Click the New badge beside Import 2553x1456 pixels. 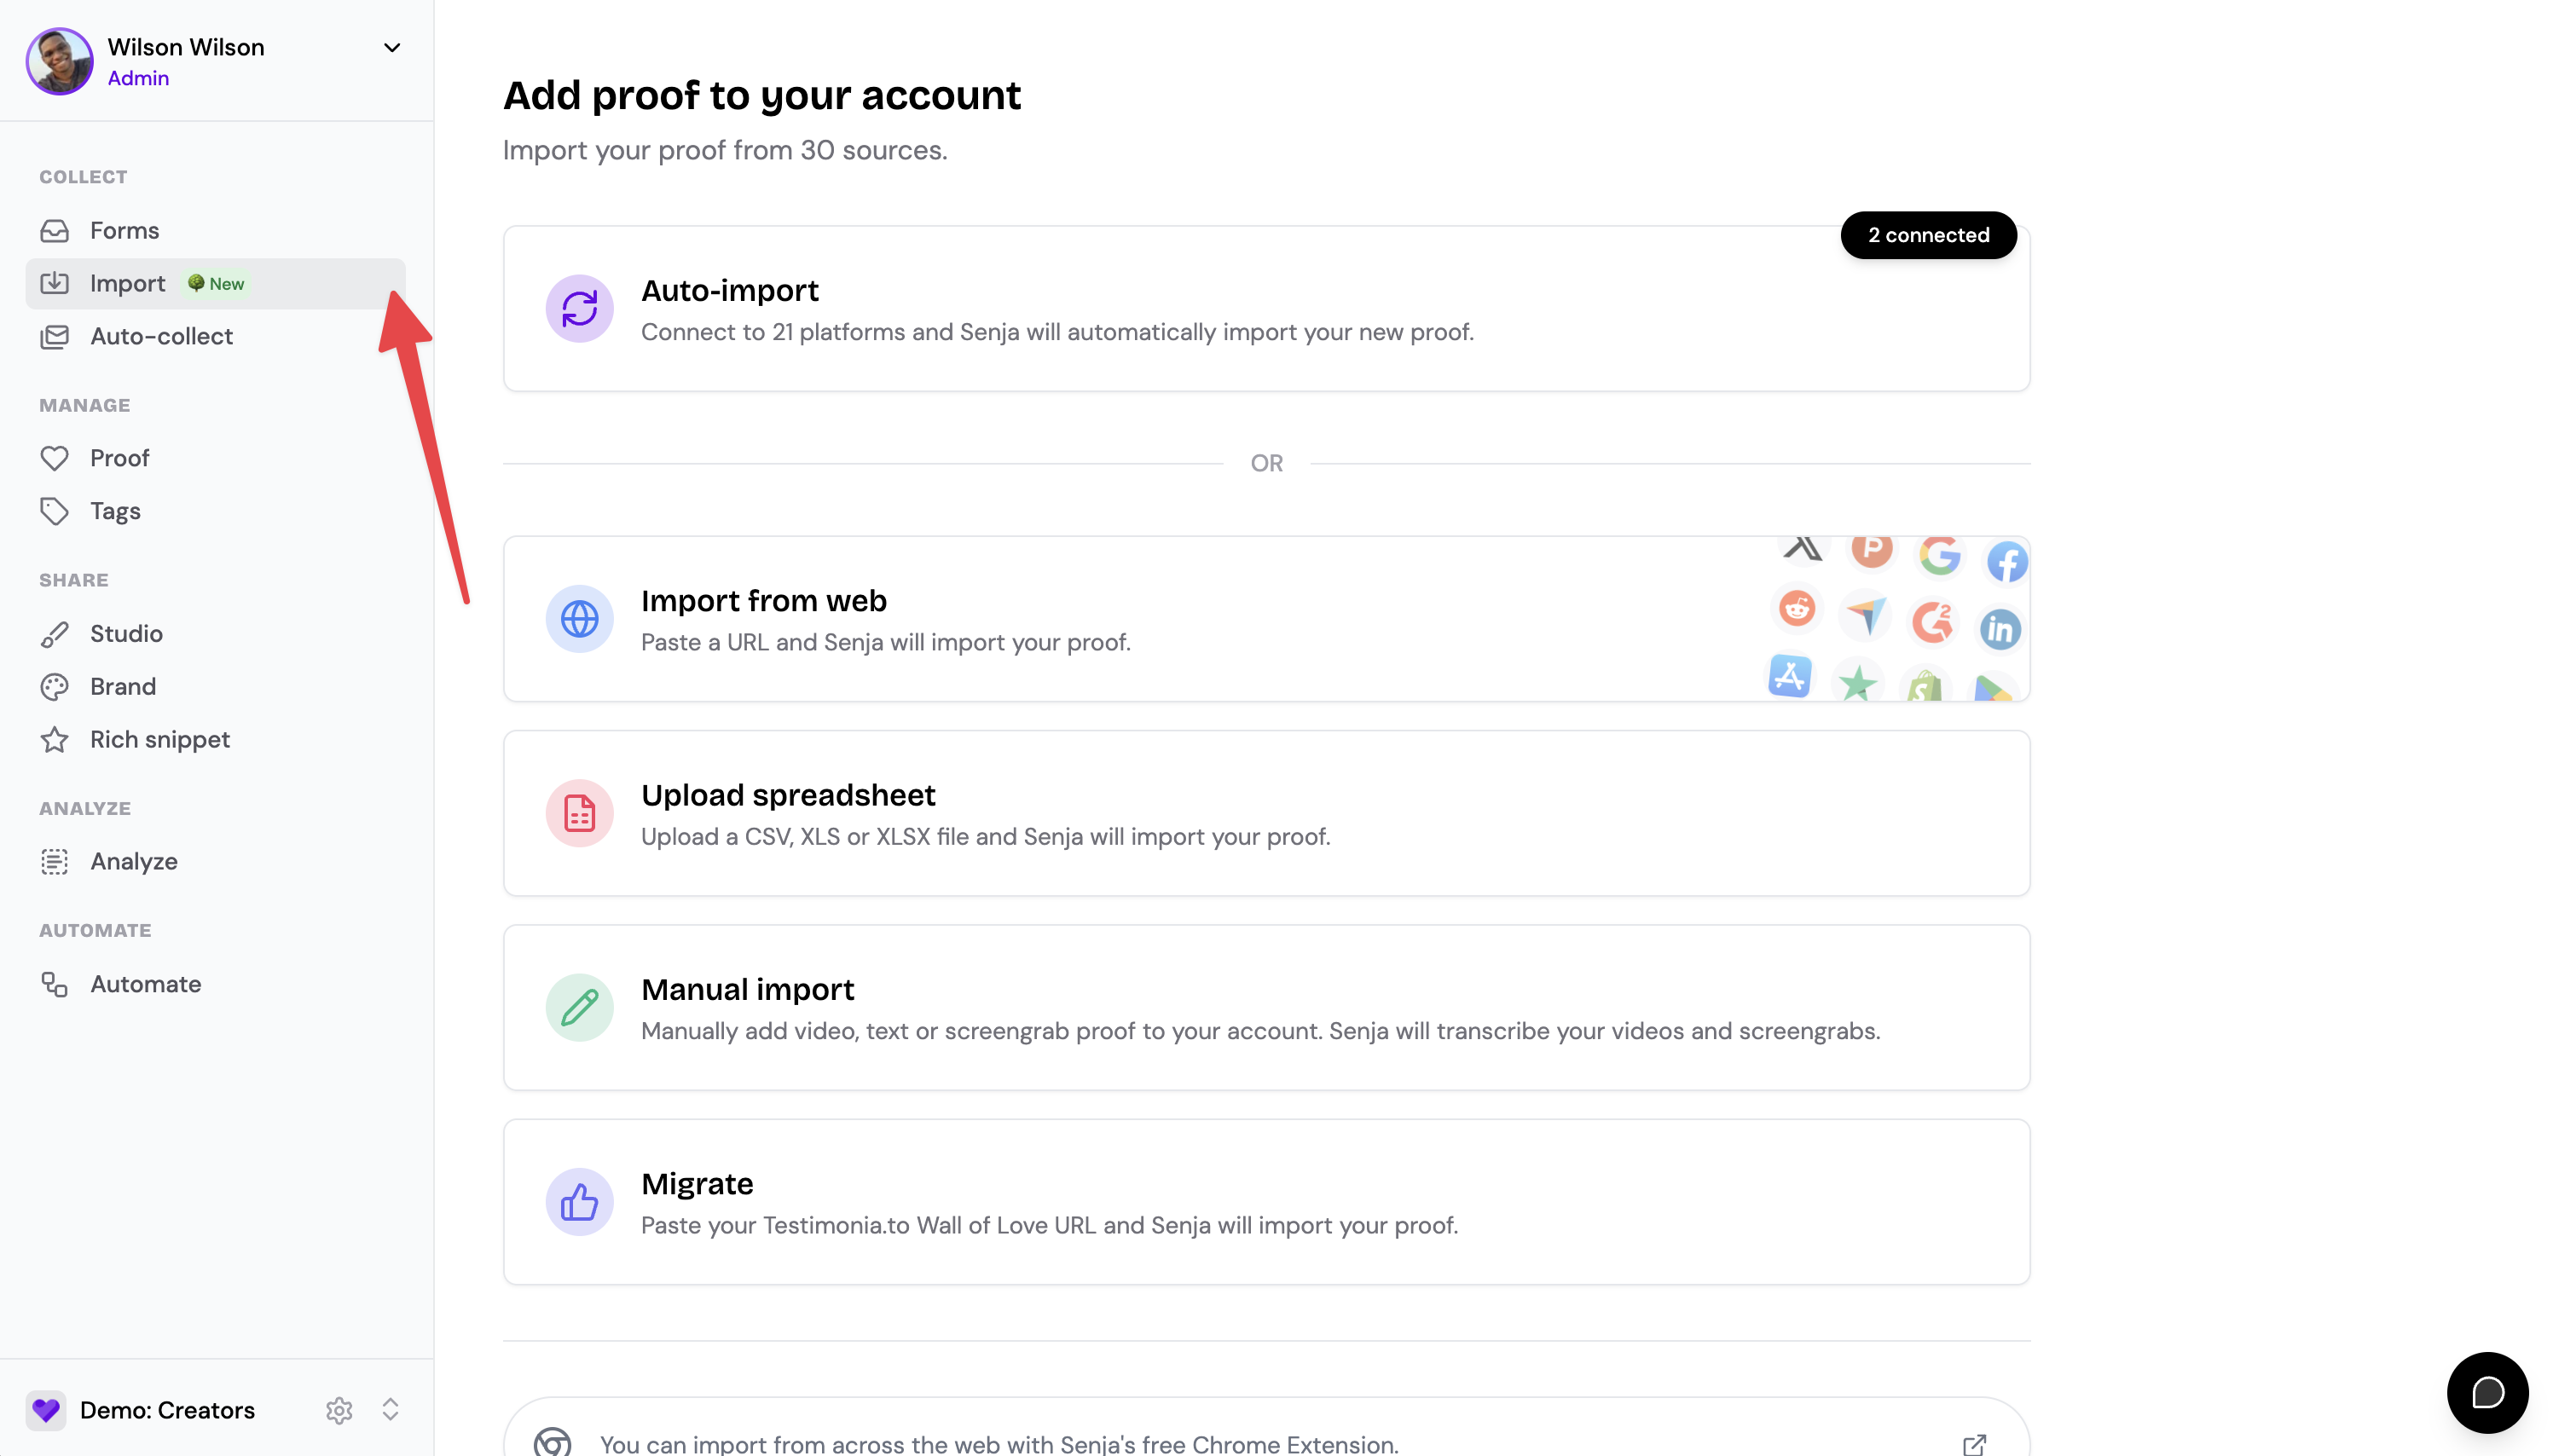[216, 284]
